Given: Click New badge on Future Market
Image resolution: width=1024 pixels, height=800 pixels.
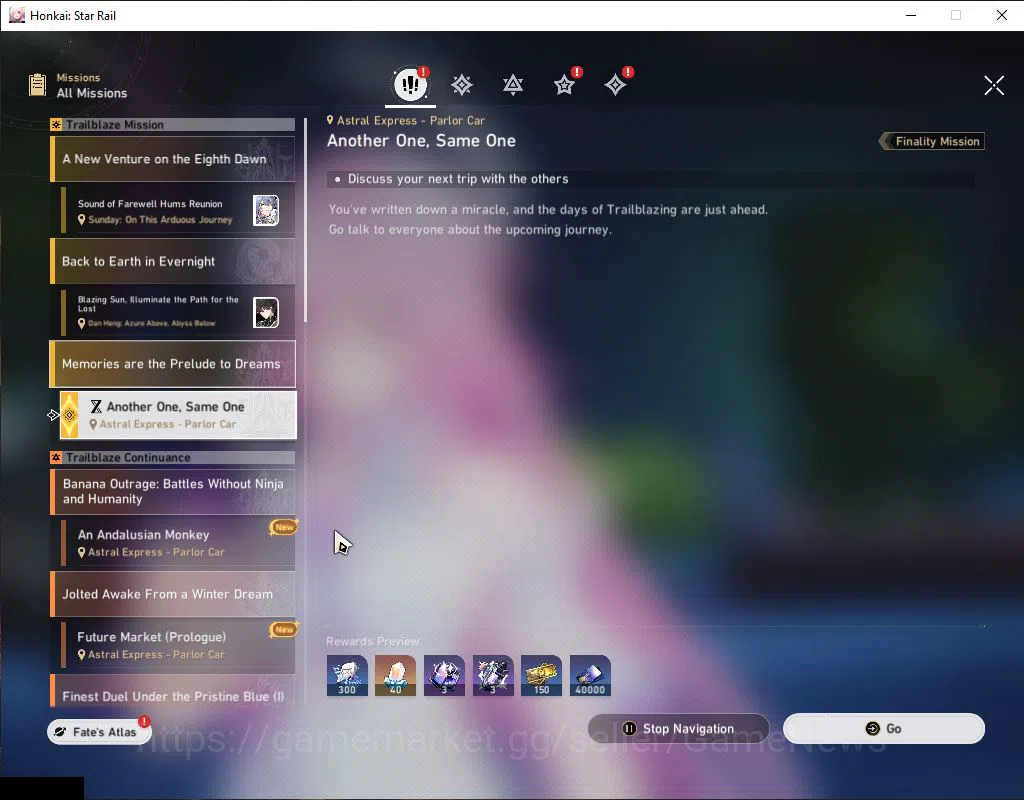Looking at the screenshot, I should coord(283,630).
